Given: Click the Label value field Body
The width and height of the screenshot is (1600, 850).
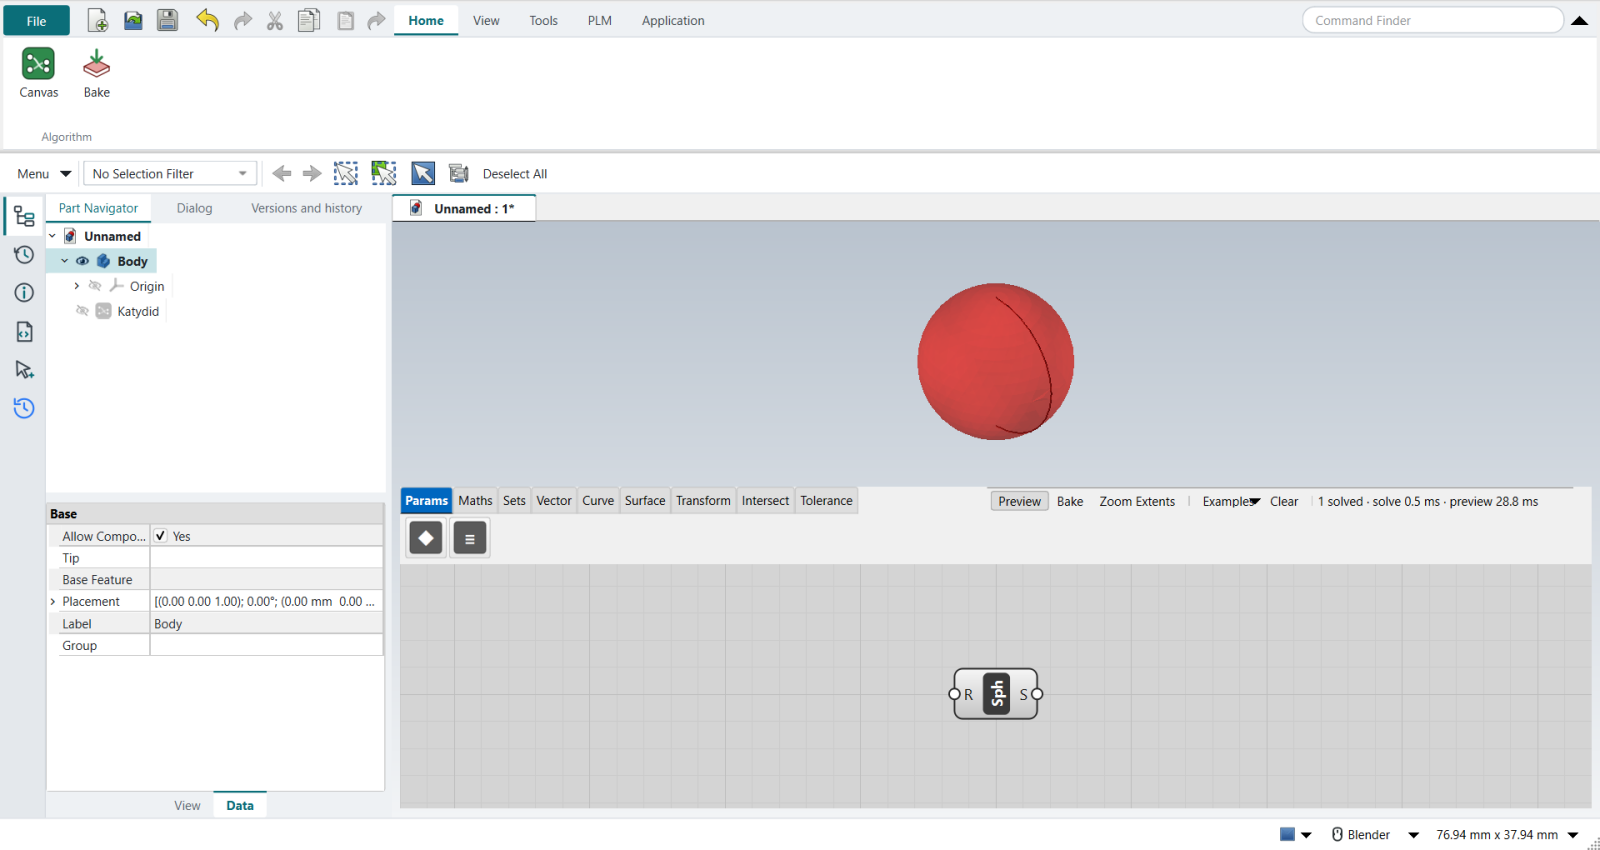Looking at the screenshot, I should (x=266, y=624).
